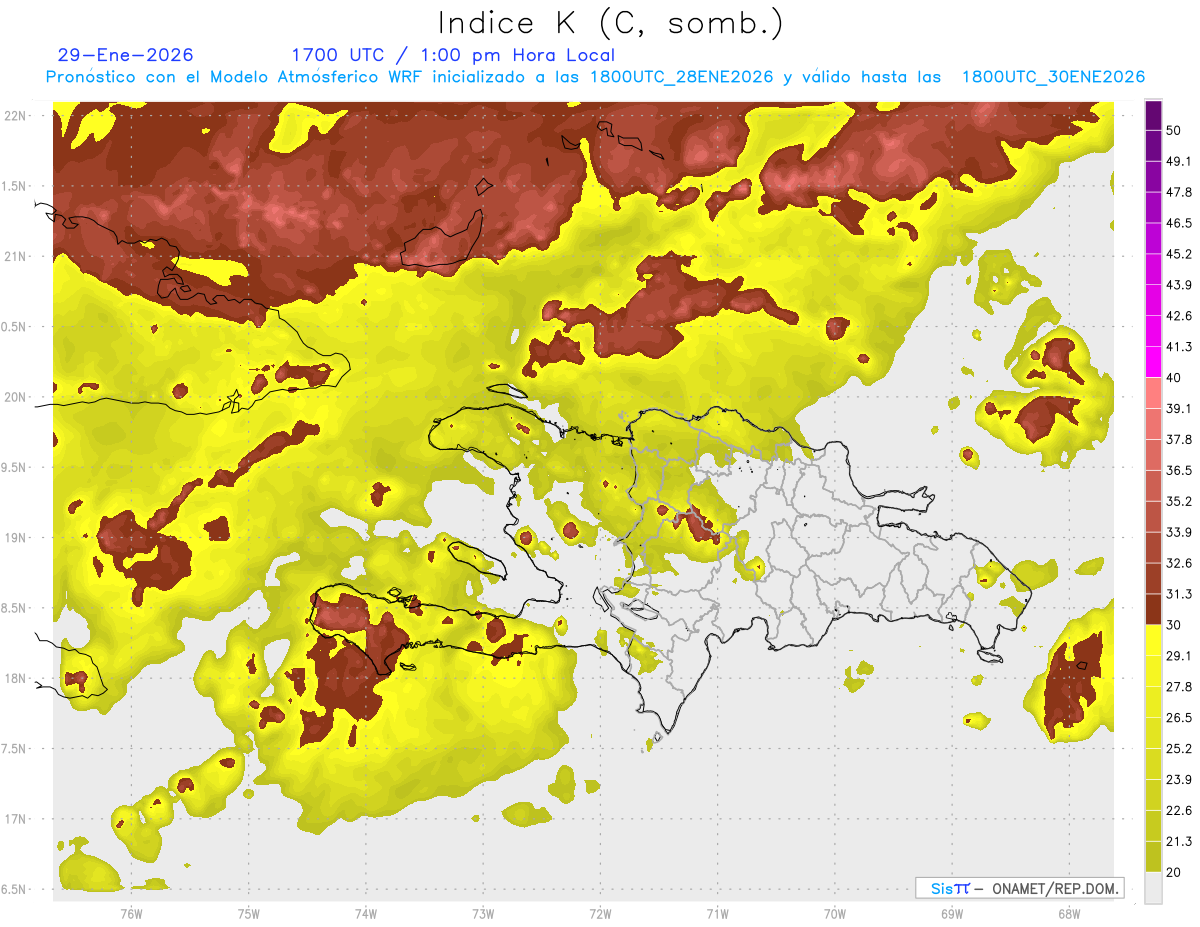Screen dimensions: 1200x927
Task: Click the "20N" latitude axis label
Action: click(x=17, y=397)
